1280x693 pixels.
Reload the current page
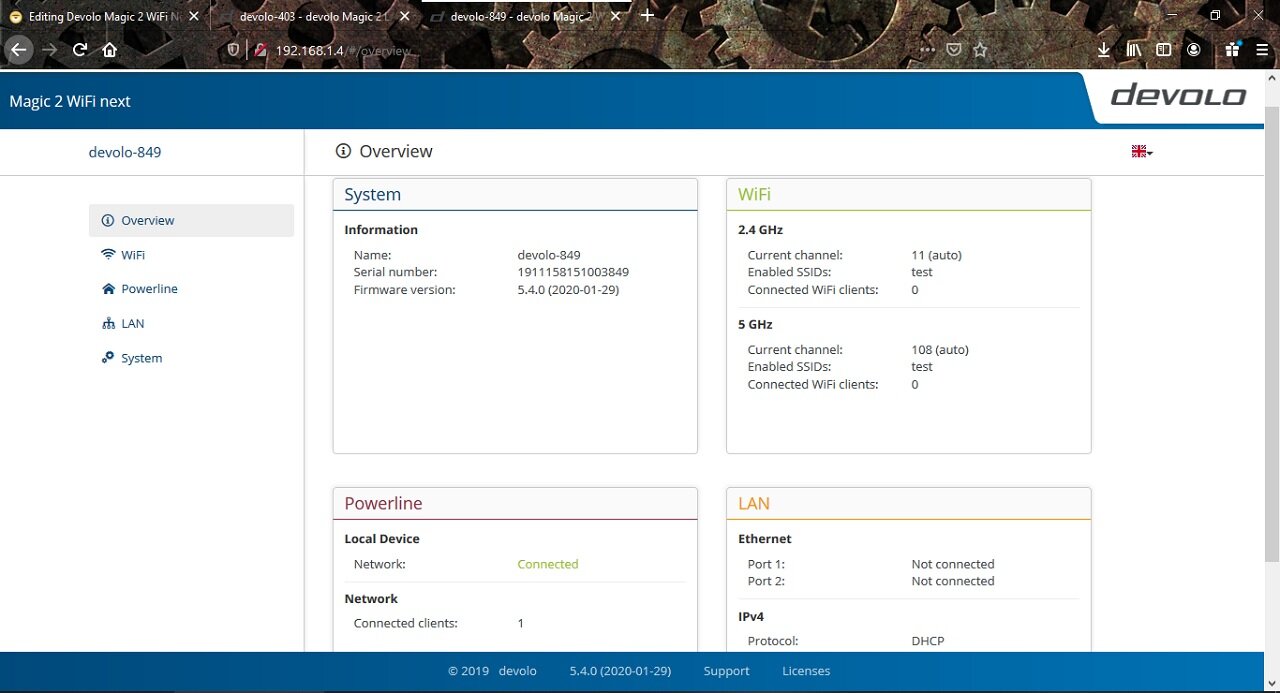pyautogui.click(x=80, y=49)
